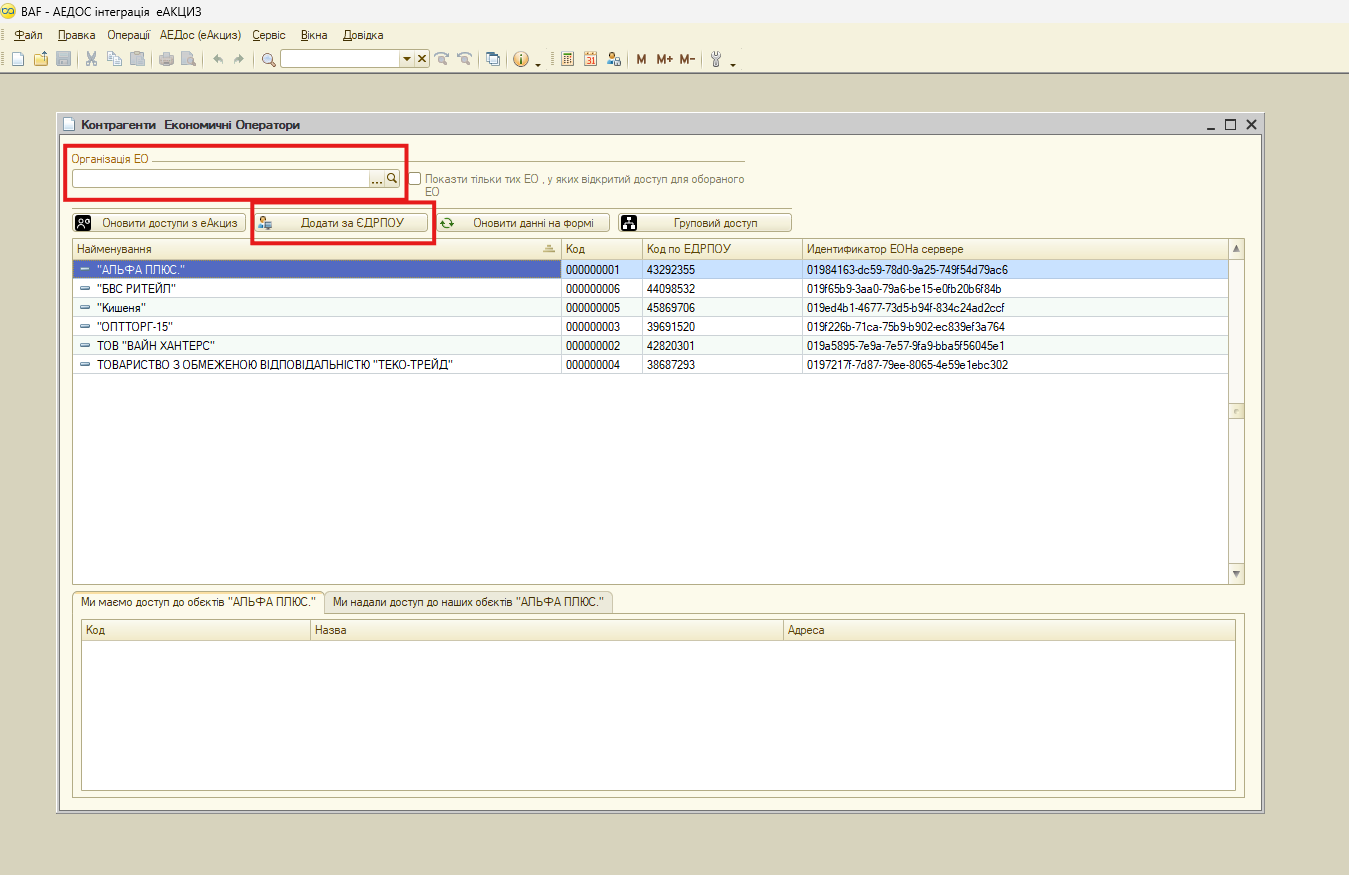Click the Undo arrow in toolbar
The image size is (1349, 875).
click(217, 59)
